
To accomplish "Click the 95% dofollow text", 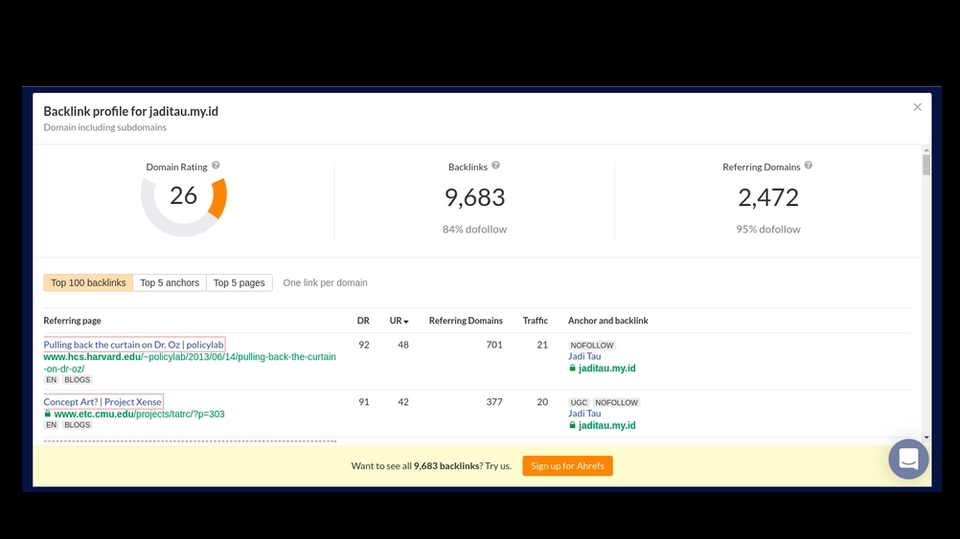I will pyautogui.click(x=768, y=229).
